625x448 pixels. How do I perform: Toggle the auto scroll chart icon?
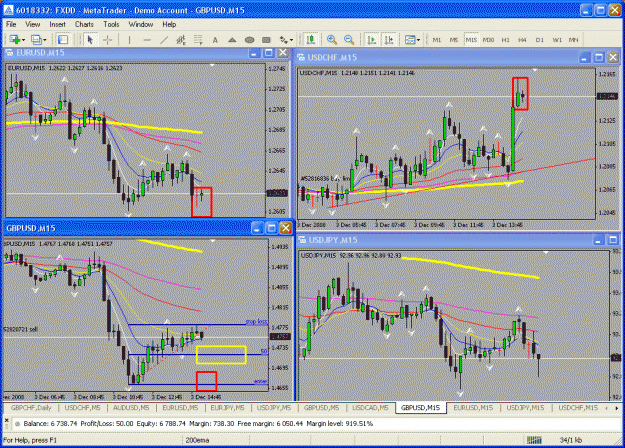372,39
